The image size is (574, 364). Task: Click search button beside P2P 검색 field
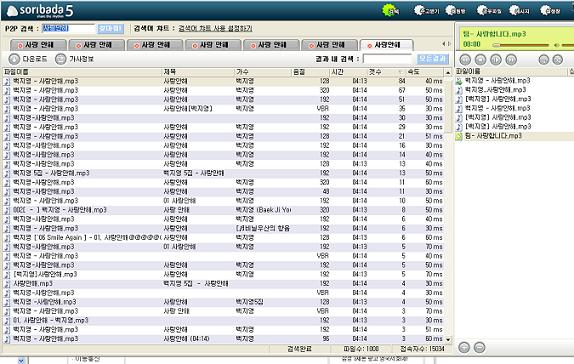(x=110, y=29)
